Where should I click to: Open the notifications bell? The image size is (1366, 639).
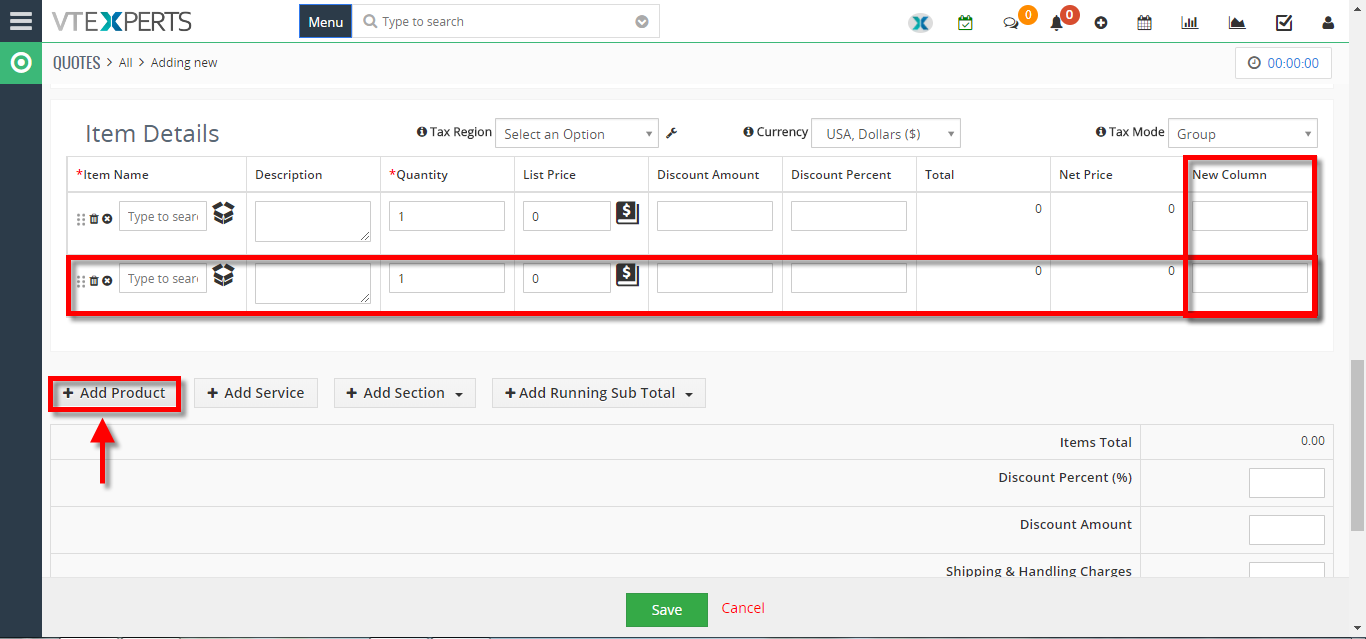click(x=1056, y=23)
